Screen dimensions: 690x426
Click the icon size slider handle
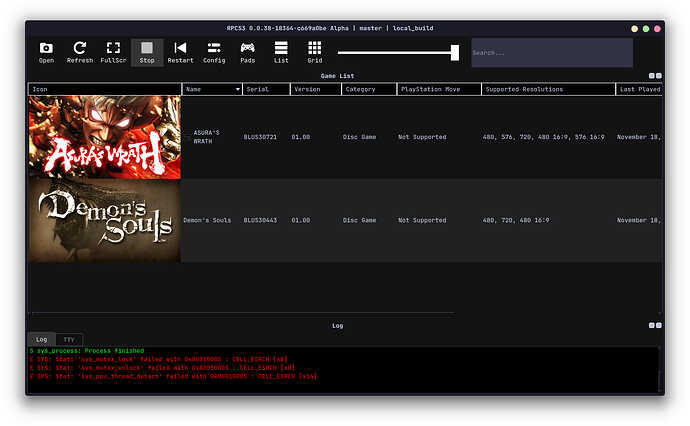click(x=455, y=52)
